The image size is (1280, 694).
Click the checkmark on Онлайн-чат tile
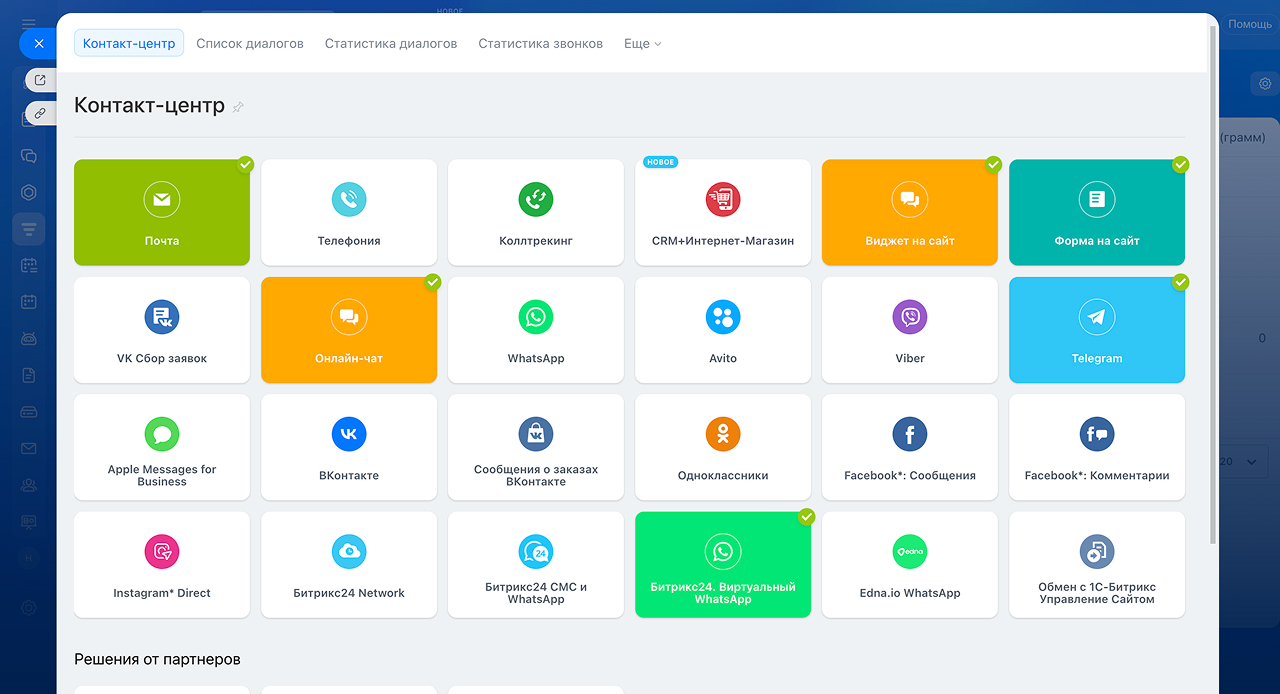[432, 282]
